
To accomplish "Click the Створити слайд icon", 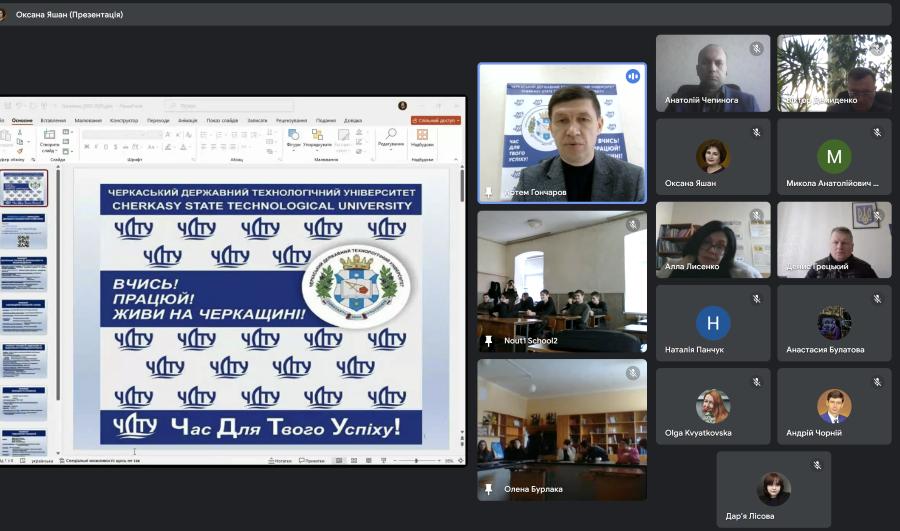I will tap(49, 134).
